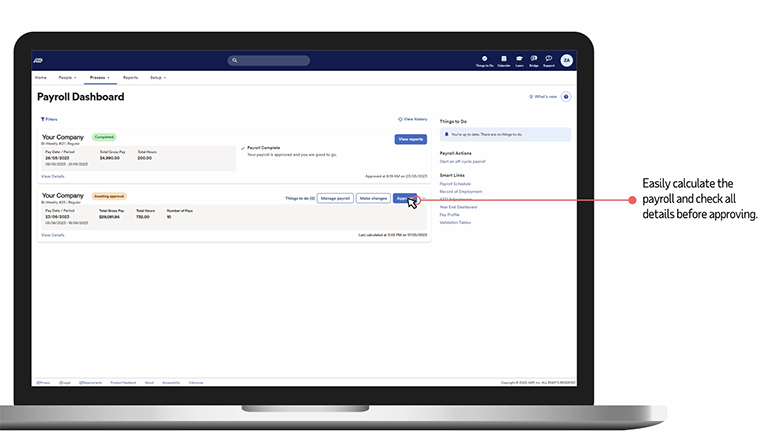Open the Calendar icon in top bar
This screenshot has height=433, width=768.
[503, 60]
